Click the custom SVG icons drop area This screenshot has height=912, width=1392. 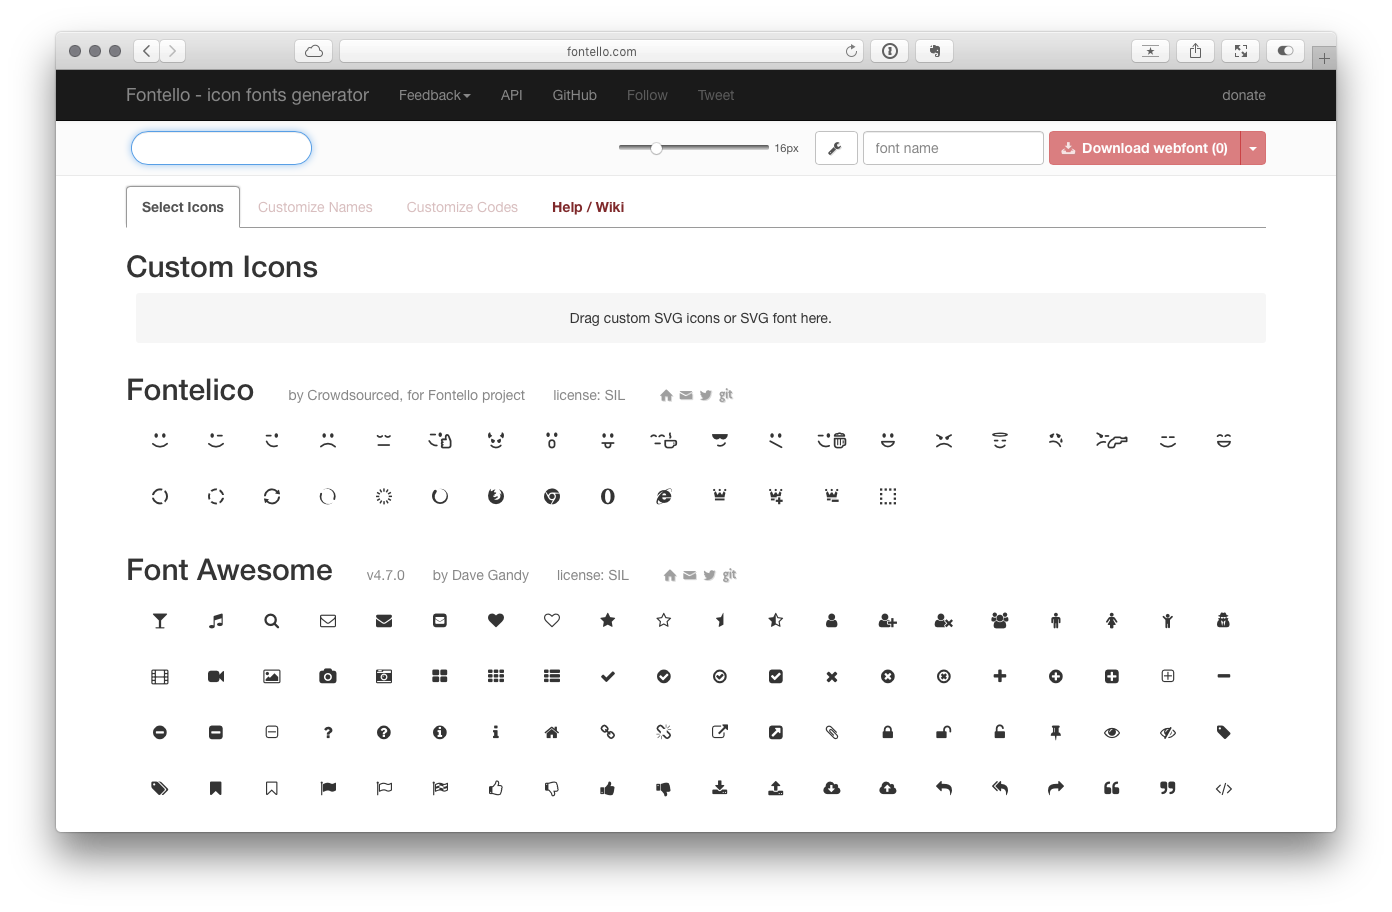click(700, 318)
